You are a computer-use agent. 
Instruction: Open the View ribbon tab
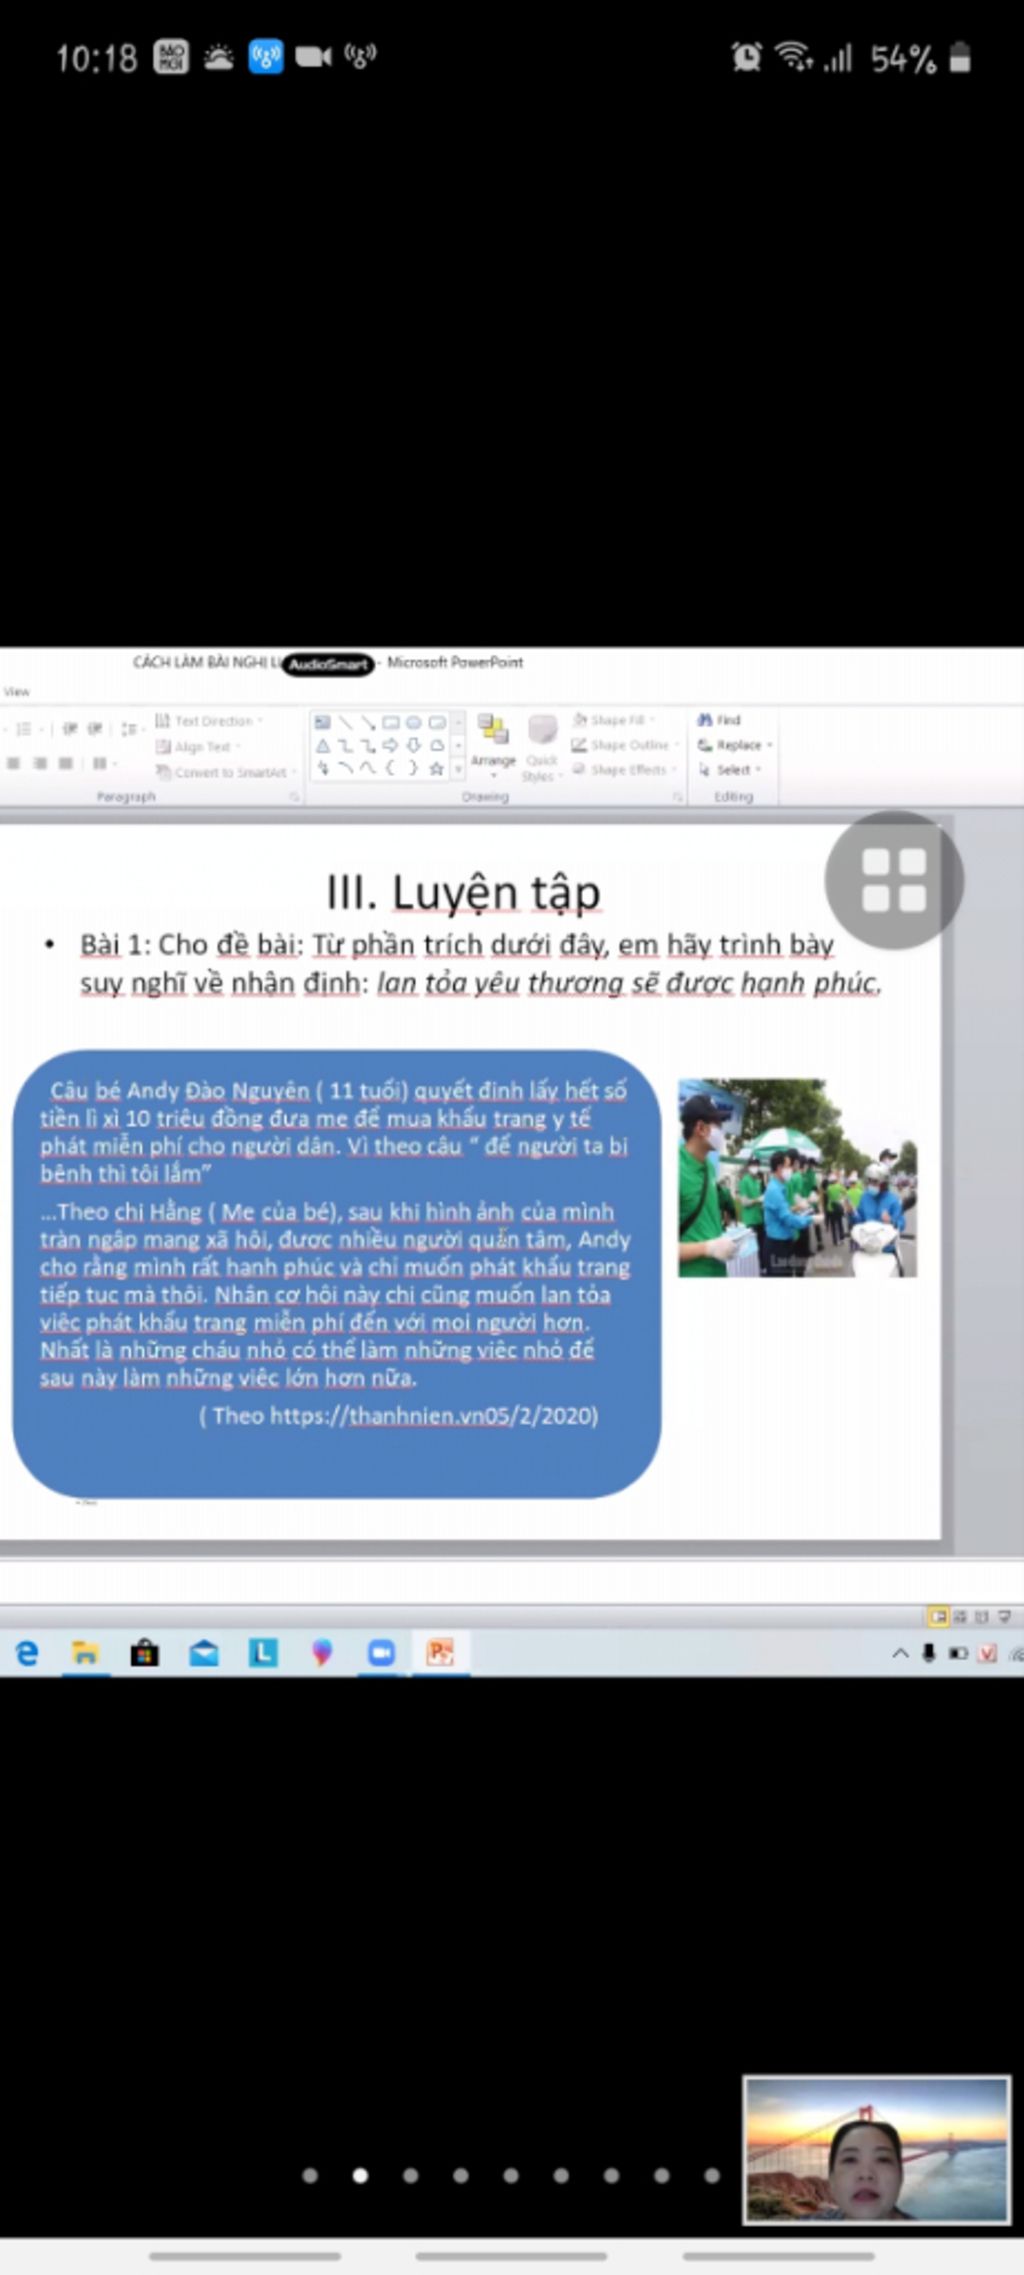[x=17, y=691]
